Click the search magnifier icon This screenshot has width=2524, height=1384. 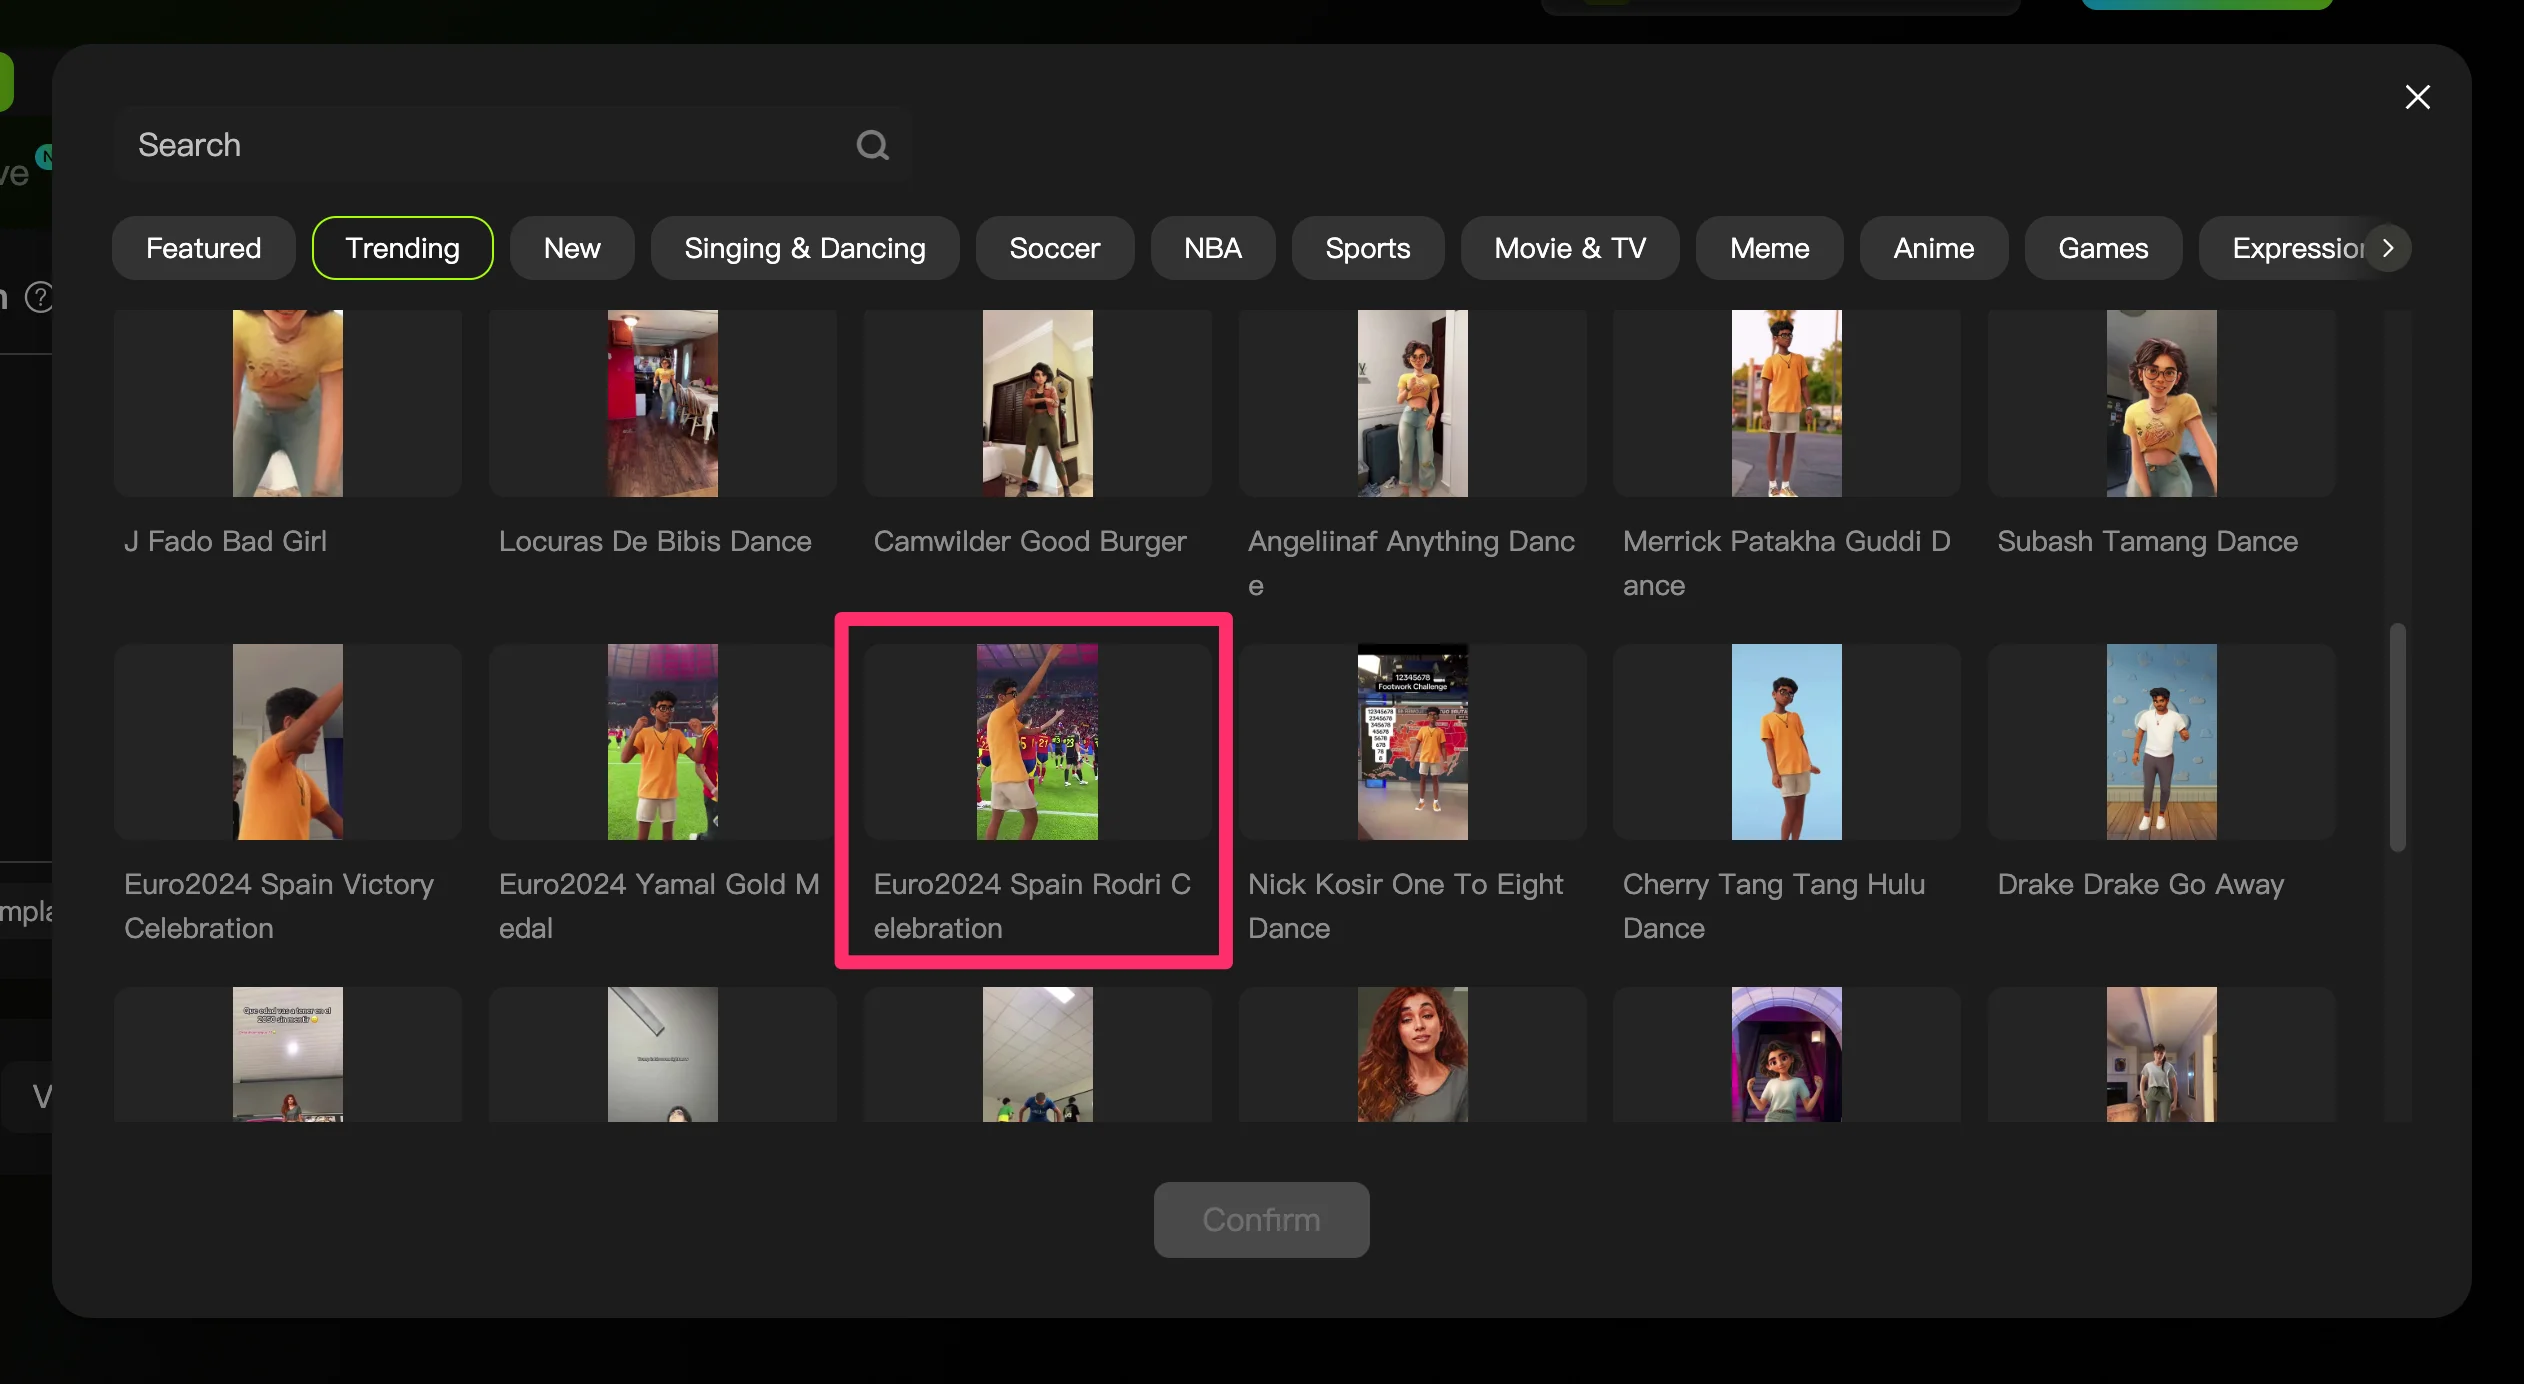(872, 146)
